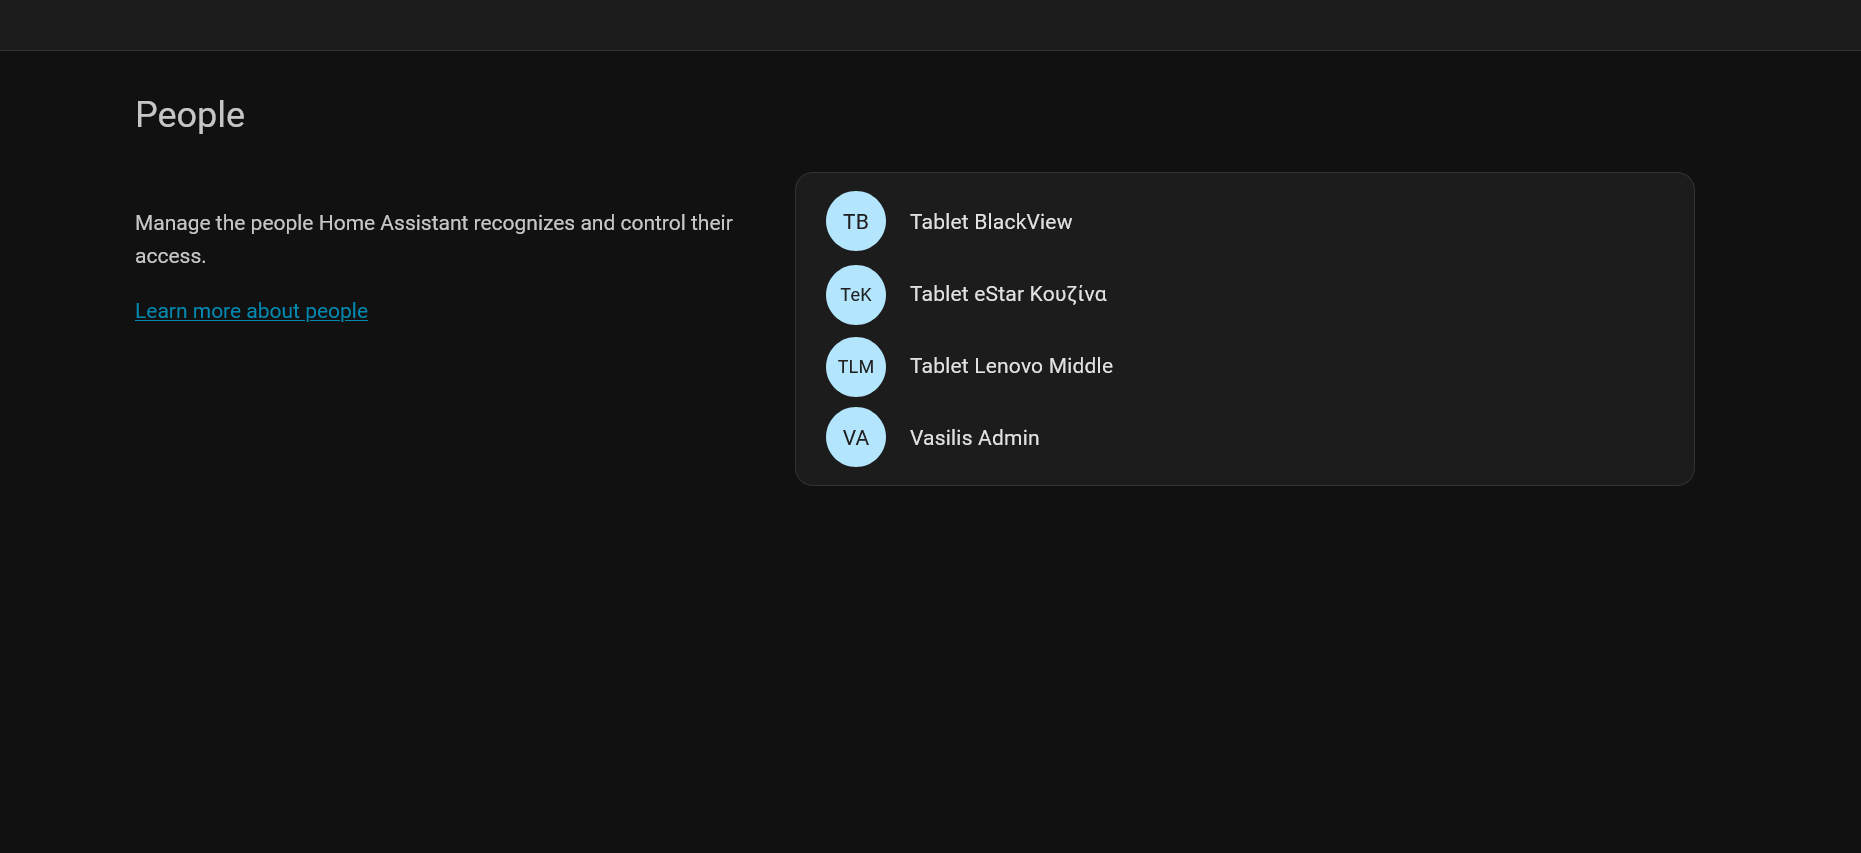This screenshot has height=853, width=1861.
Task: Open the Learn more about people link
Action: 251,311
